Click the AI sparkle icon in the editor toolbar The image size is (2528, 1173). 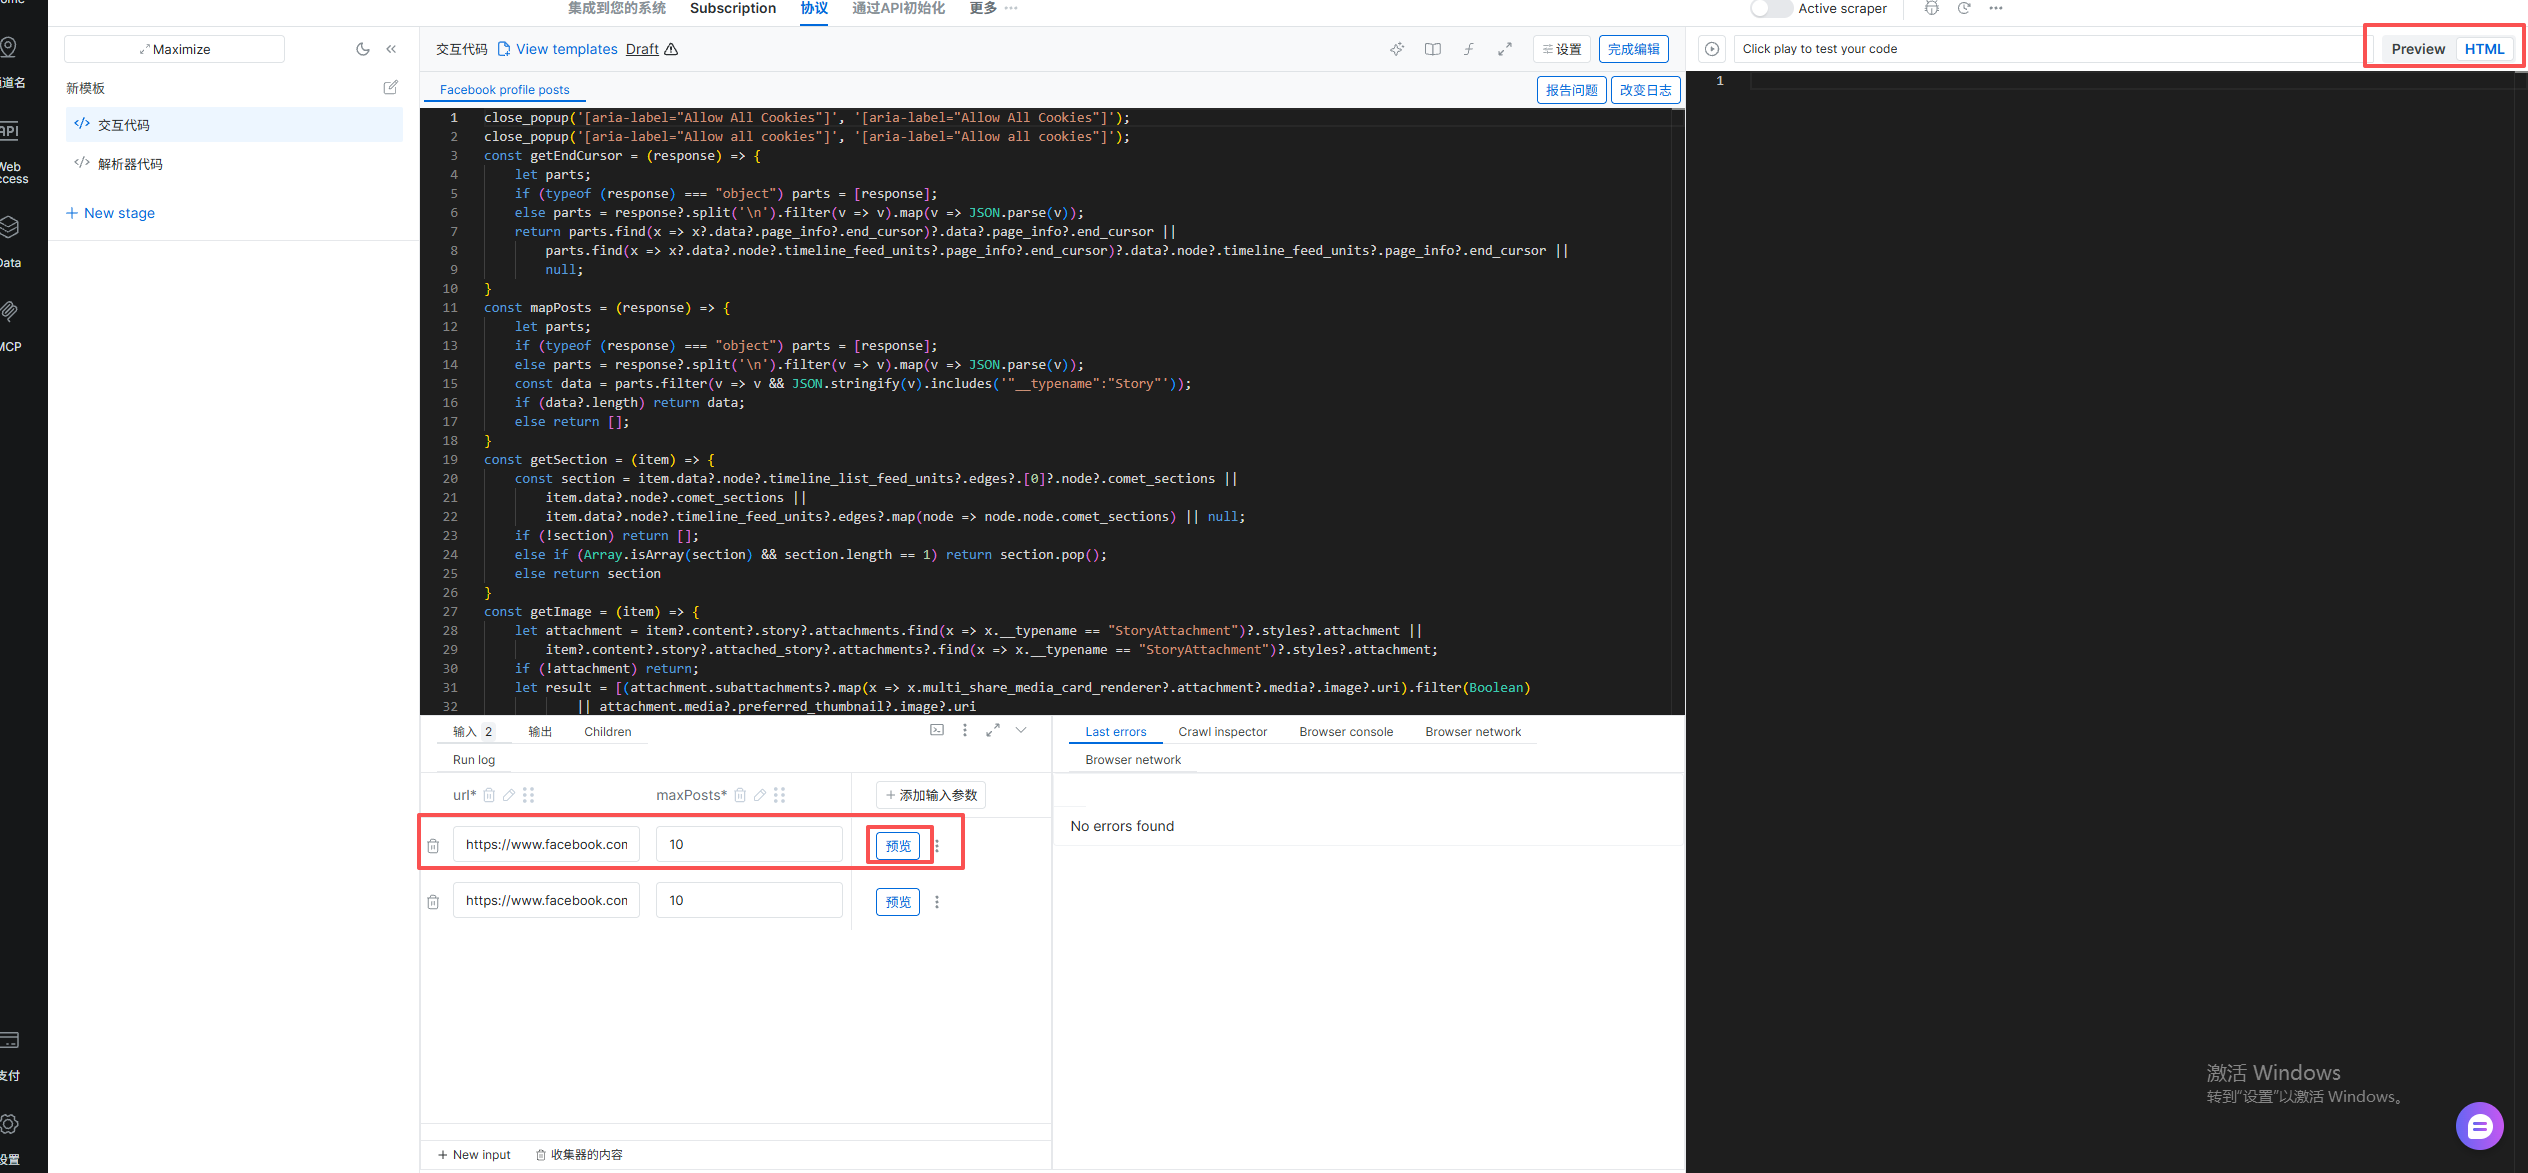click(x=1397, y=49)
